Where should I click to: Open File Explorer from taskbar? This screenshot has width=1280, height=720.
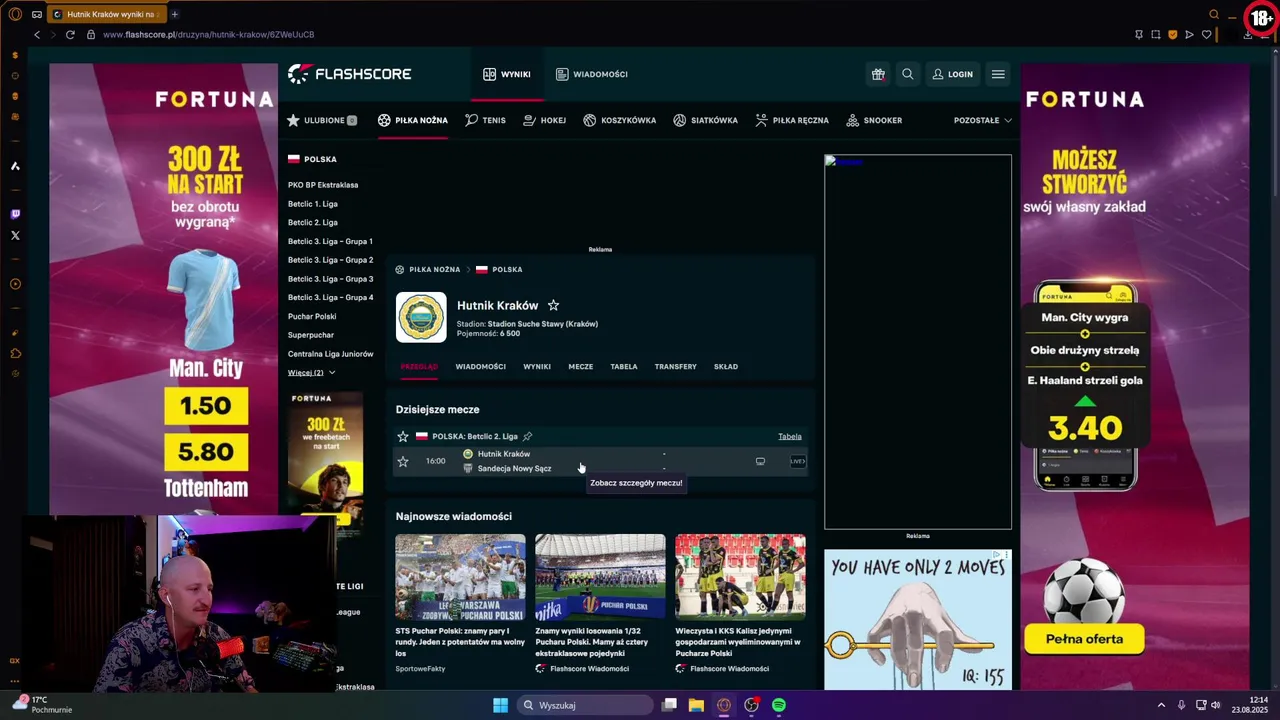pos(696,705)
